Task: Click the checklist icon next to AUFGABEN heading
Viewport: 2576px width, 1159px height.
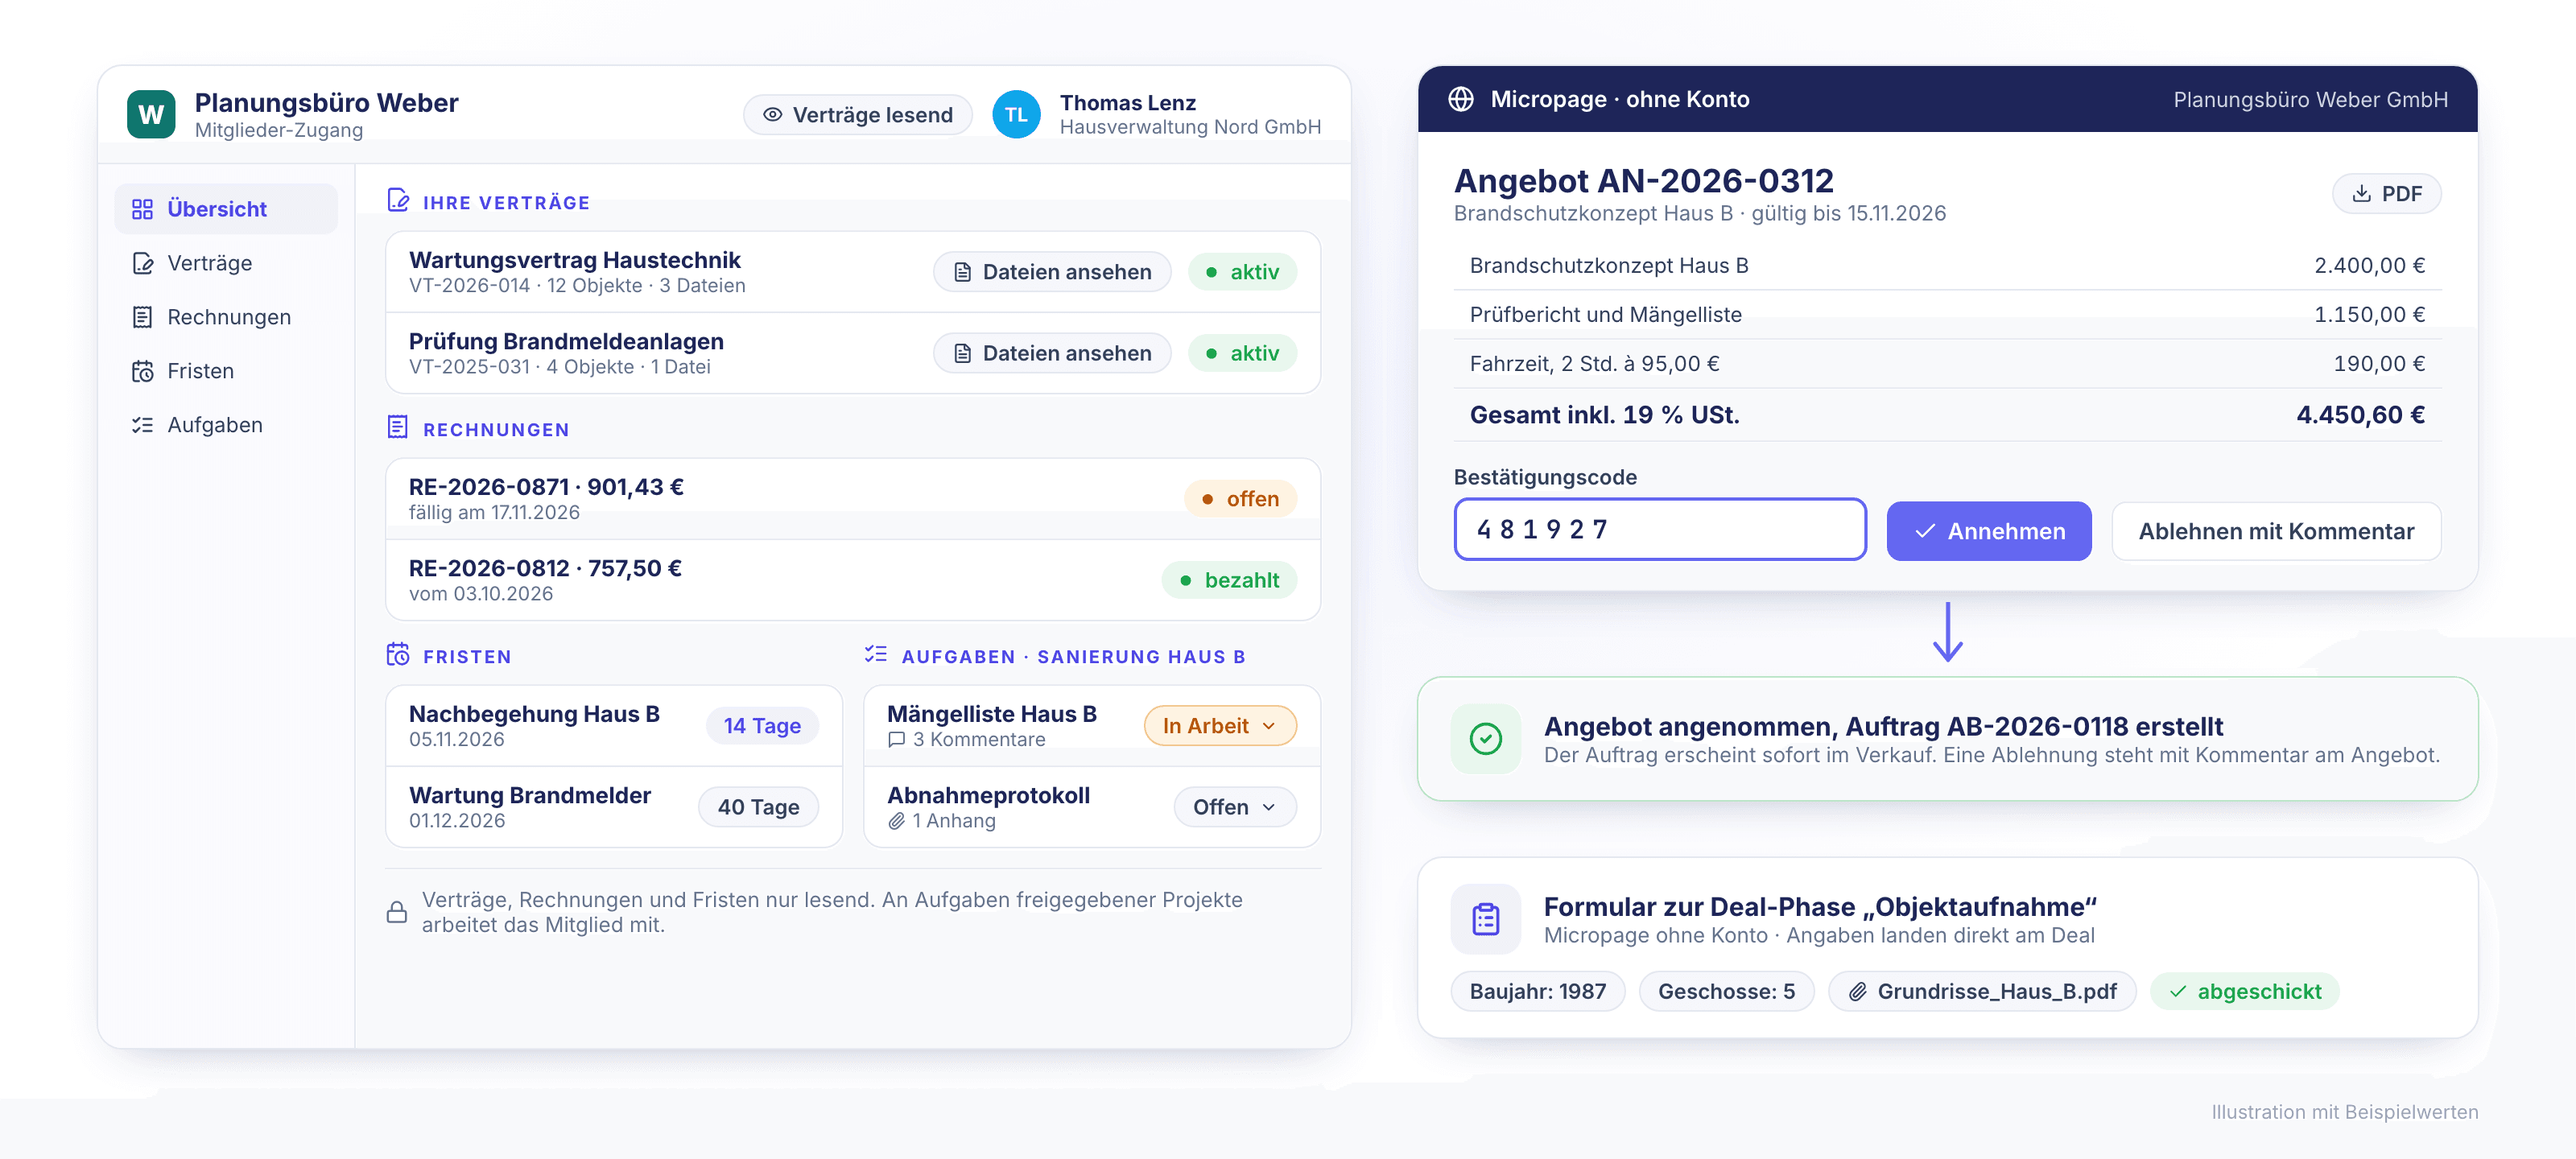Action: click(876, 655)
